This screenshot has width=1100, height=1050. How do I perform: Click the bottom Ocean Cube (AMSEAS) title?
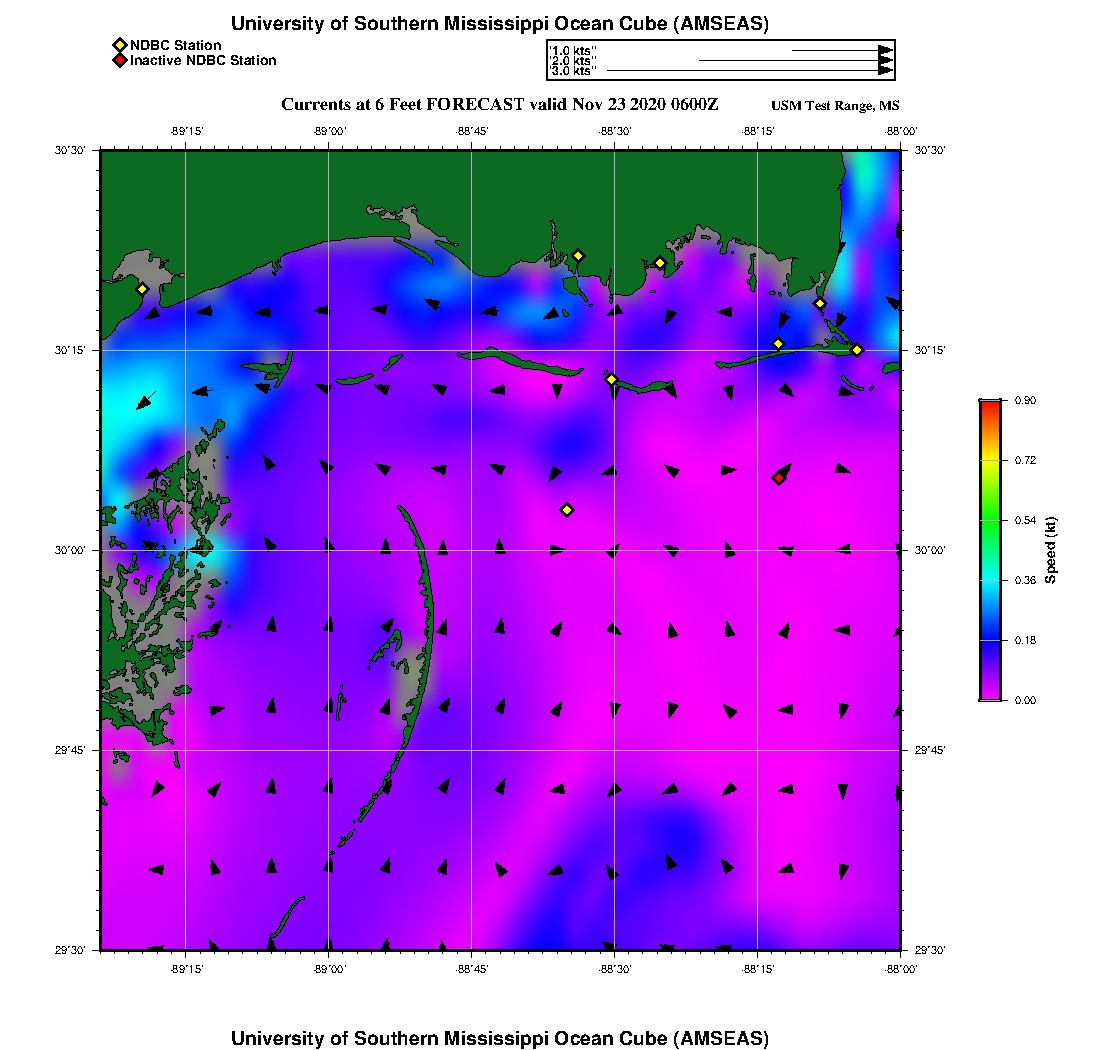point(500,1038)
